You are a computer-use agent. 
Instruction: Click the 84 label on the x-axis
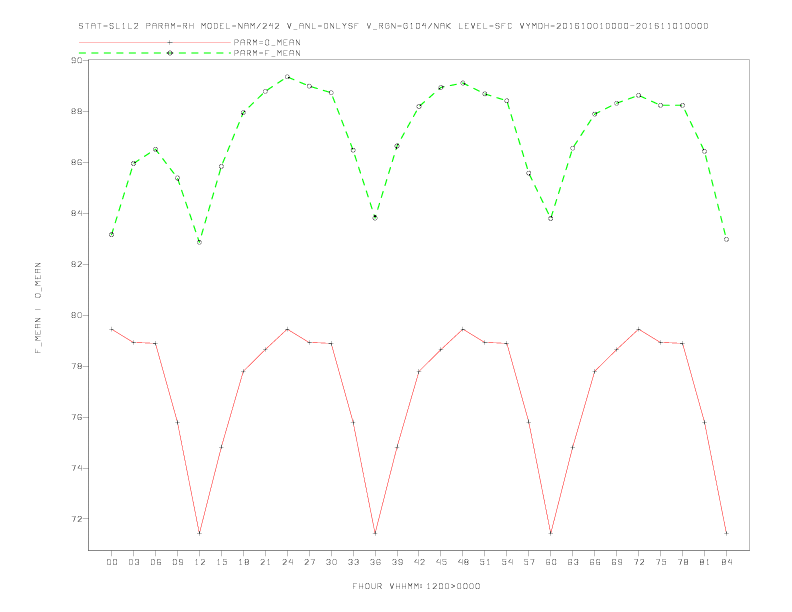pyautogui.click(x=726, y=562)
